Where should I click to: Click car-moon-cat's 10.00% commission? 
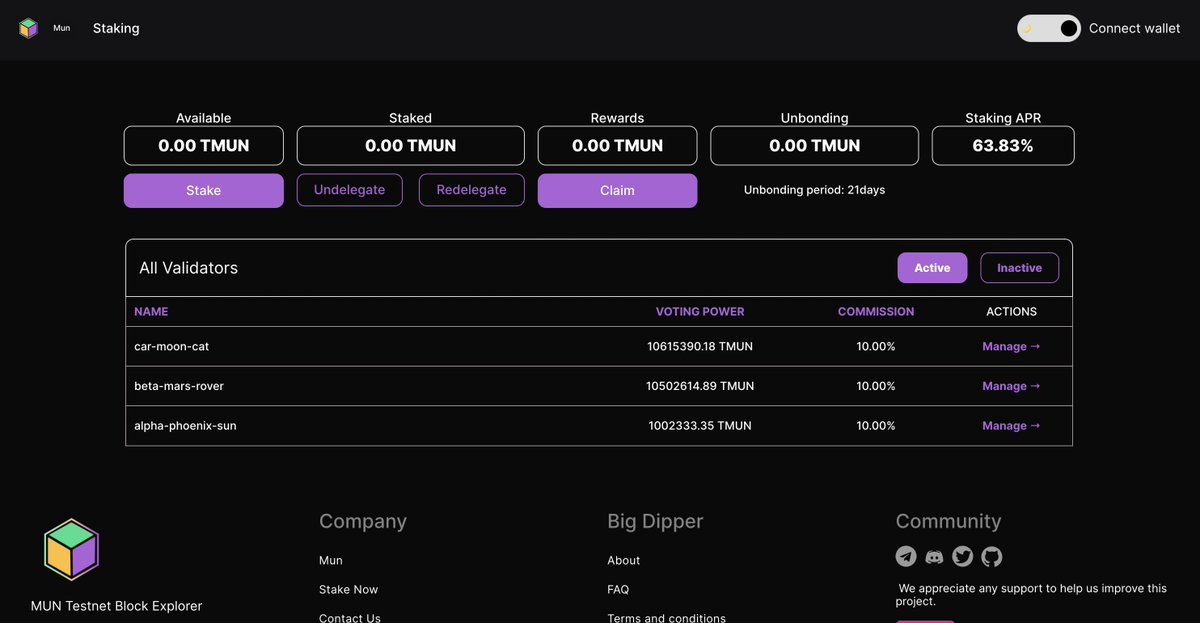pos(876,346)
